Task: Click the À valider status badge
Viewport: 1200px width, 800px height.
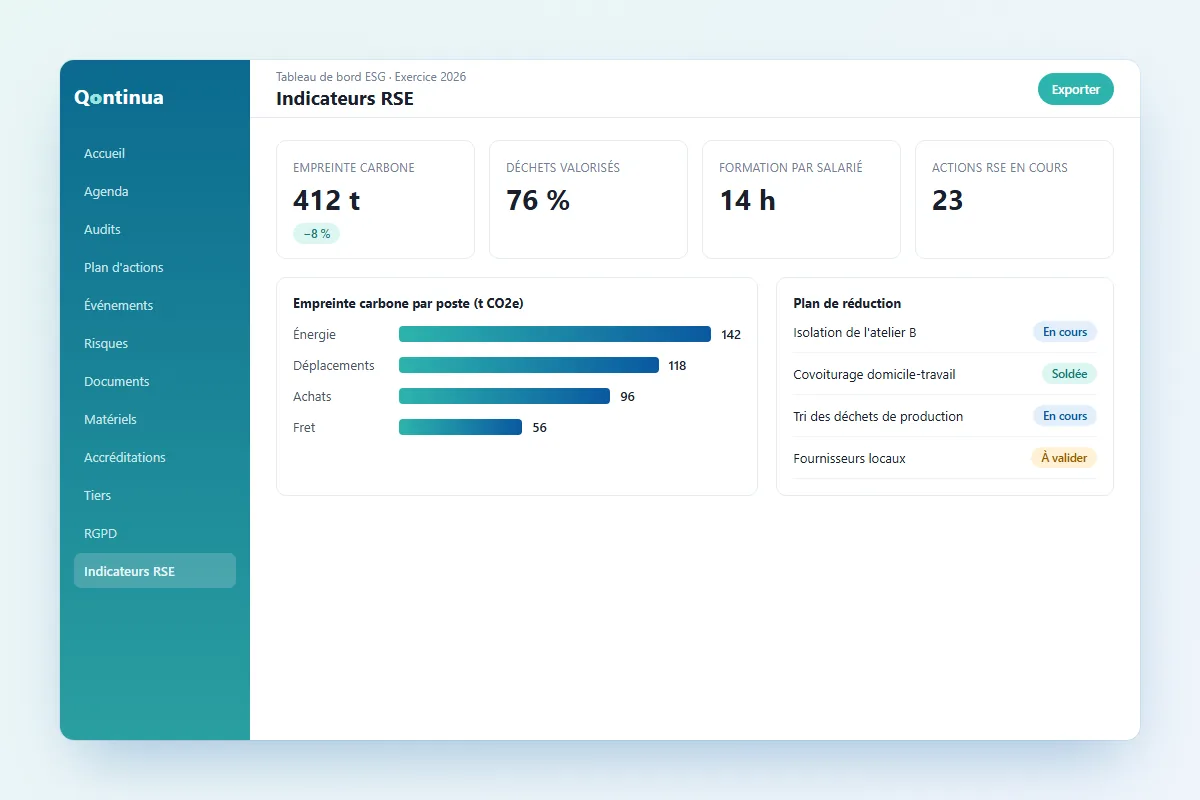Action: point(1064,458)
